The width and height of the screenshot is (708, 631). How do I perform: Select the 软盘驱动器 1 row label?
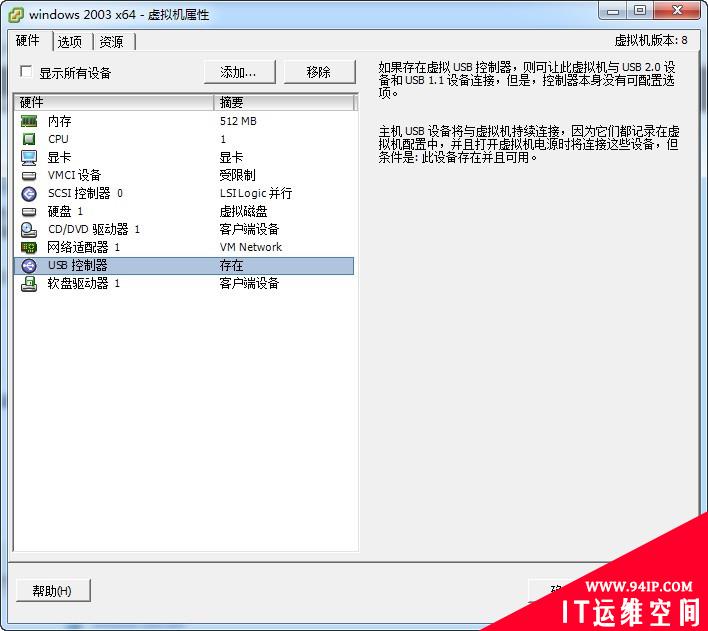[x=84, y=284]
